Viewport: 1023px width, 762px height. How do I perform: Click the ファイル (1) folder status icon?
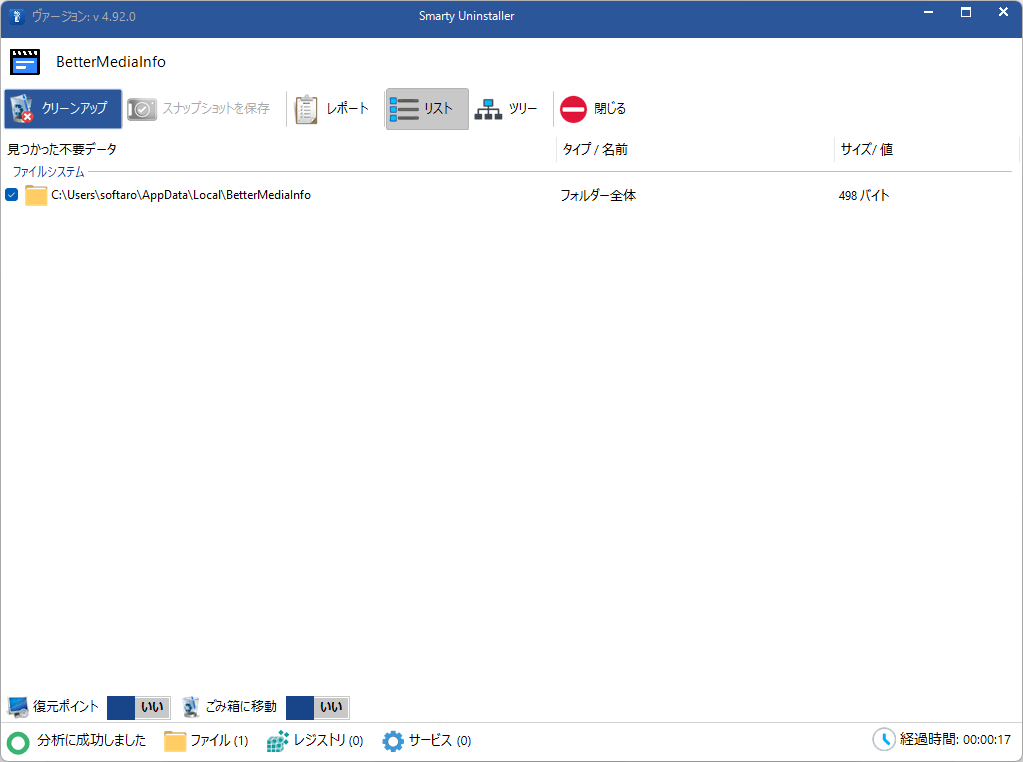175,741
